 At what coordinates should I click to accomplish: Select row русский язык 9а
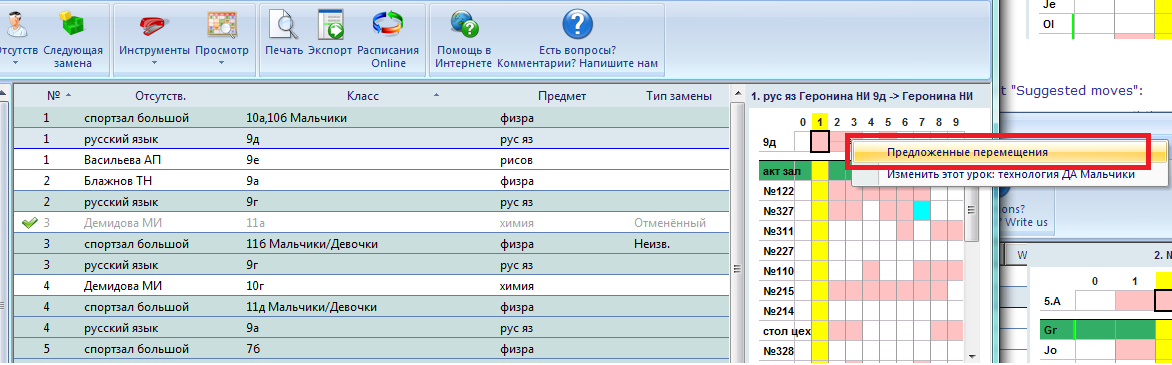371,328
